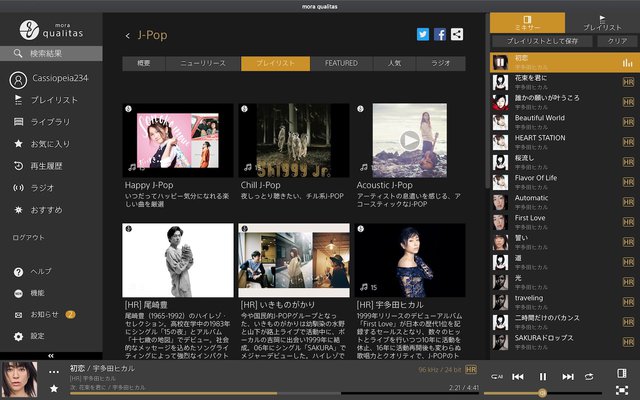This screenshot has width=640, height=400.
Task: Favorite the current track with star icon
Action: (x=54, y=388)
